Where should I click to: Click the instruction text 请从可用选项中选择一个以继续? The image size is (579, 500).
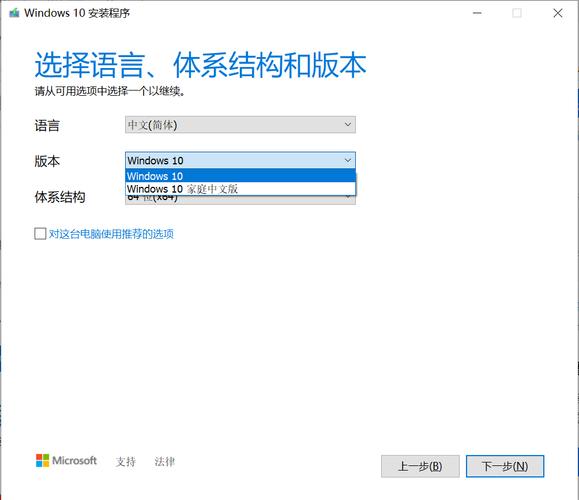pos(110,91)
